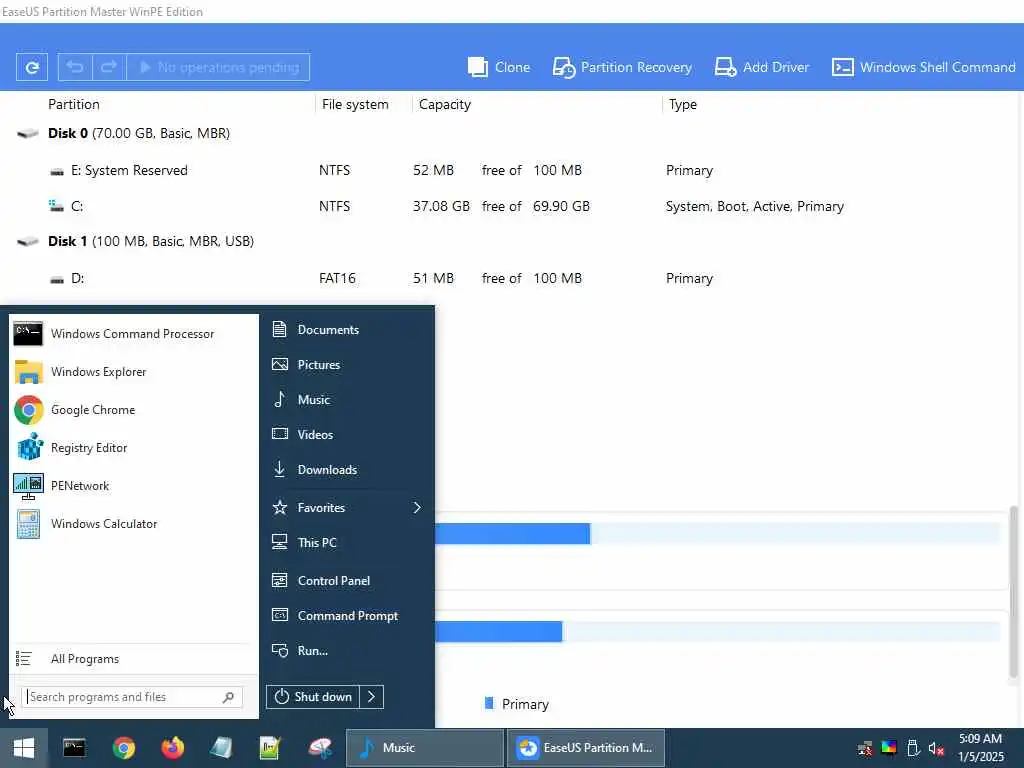Click the upper disk usage bar
This screenshot has width=1024, height=768.
(x=717, y=534)
